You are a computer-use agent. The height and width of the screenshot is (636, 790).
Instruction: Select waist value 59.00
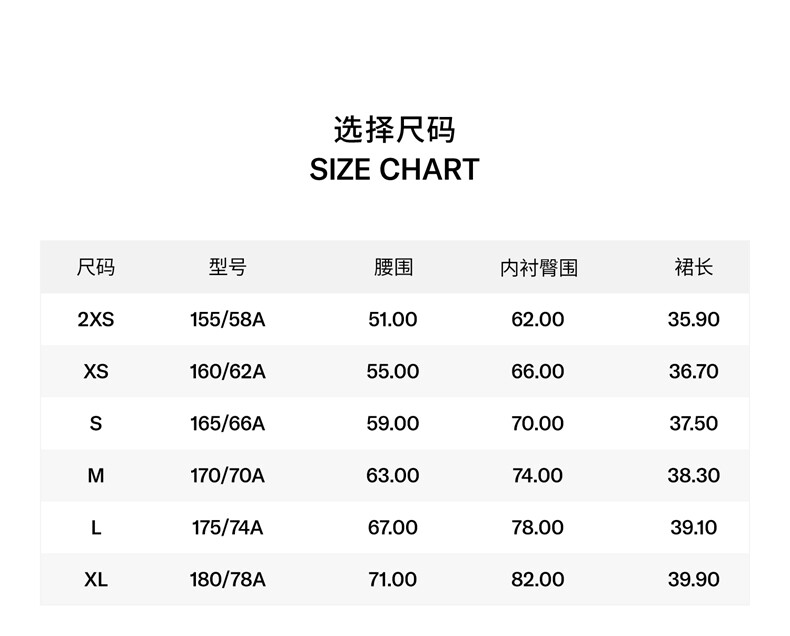[393, 424]
